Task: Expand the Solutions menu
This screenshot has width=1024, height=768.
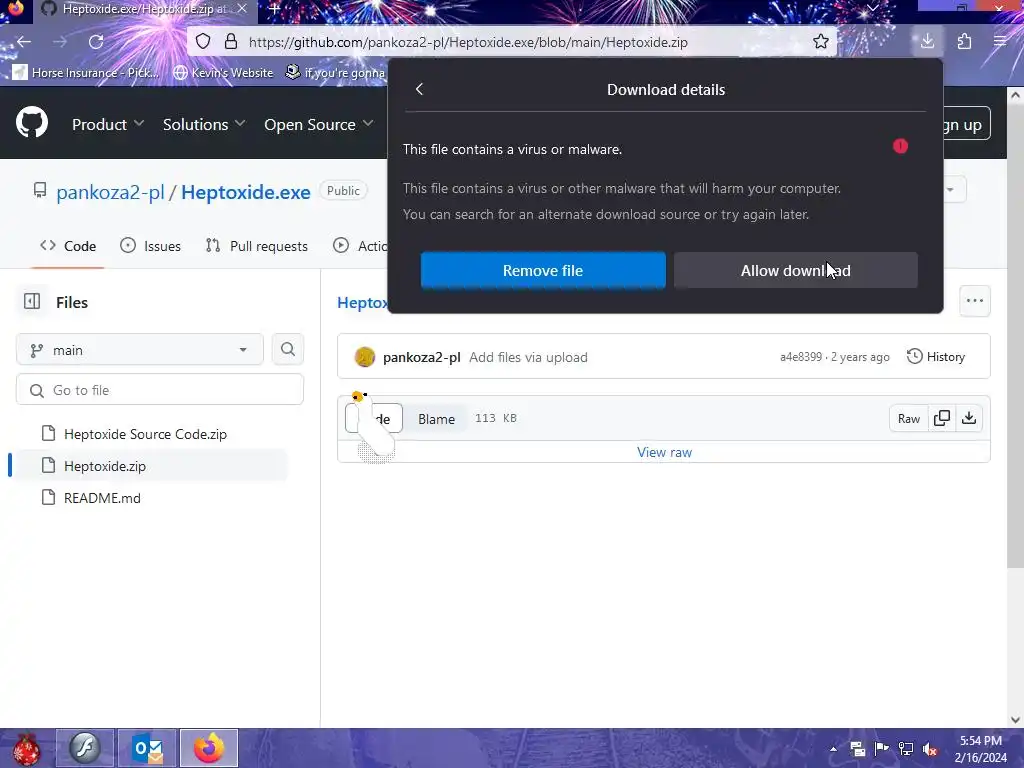Action: tap(204, 124)
